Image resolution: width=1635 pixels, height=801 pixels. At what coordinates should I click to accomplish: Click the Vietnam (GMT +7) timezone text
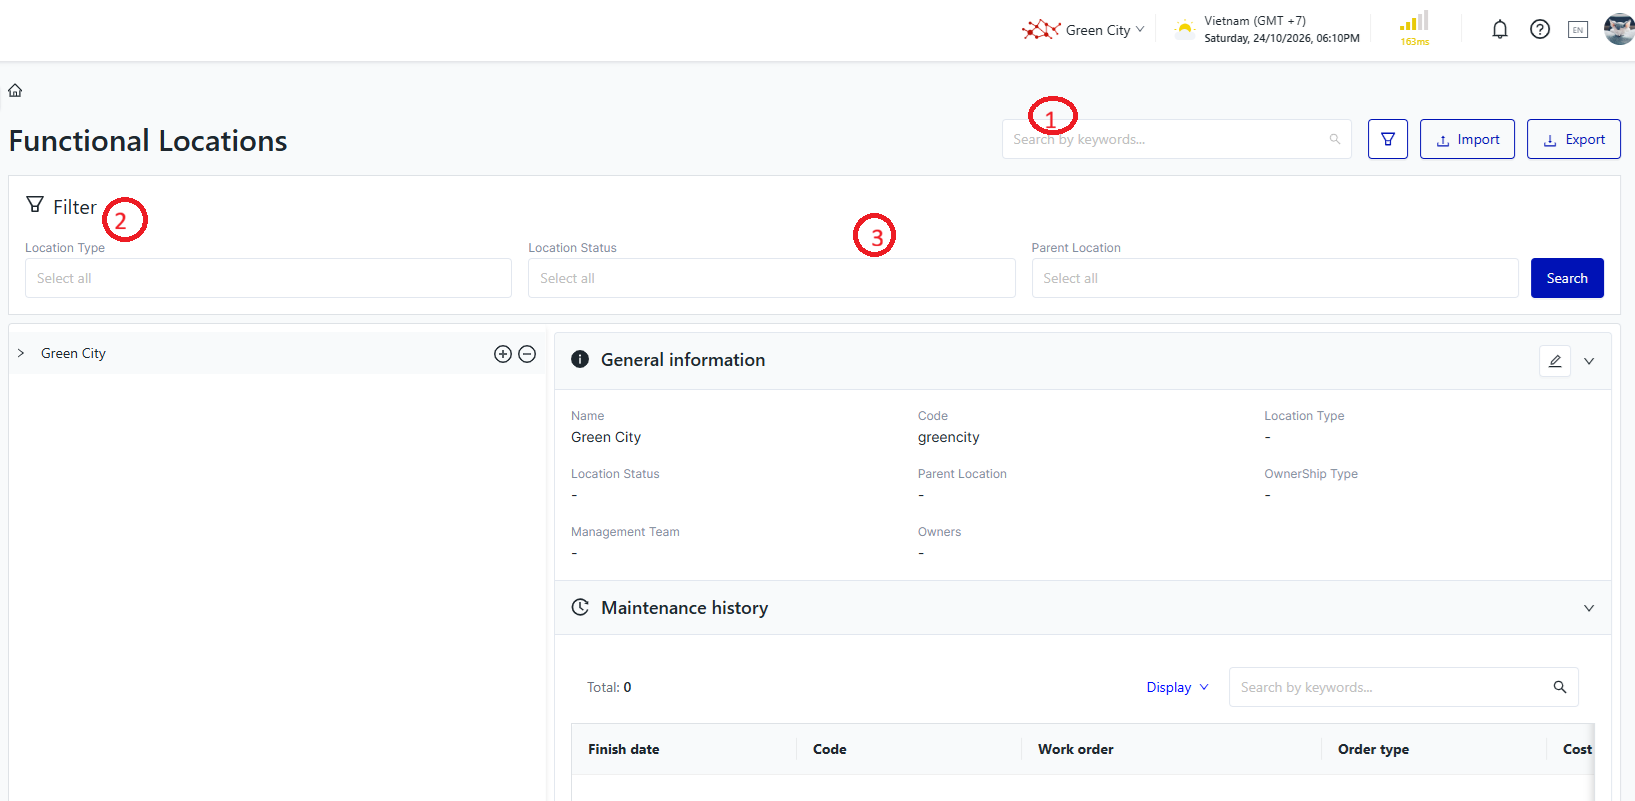coord(1255,21)
